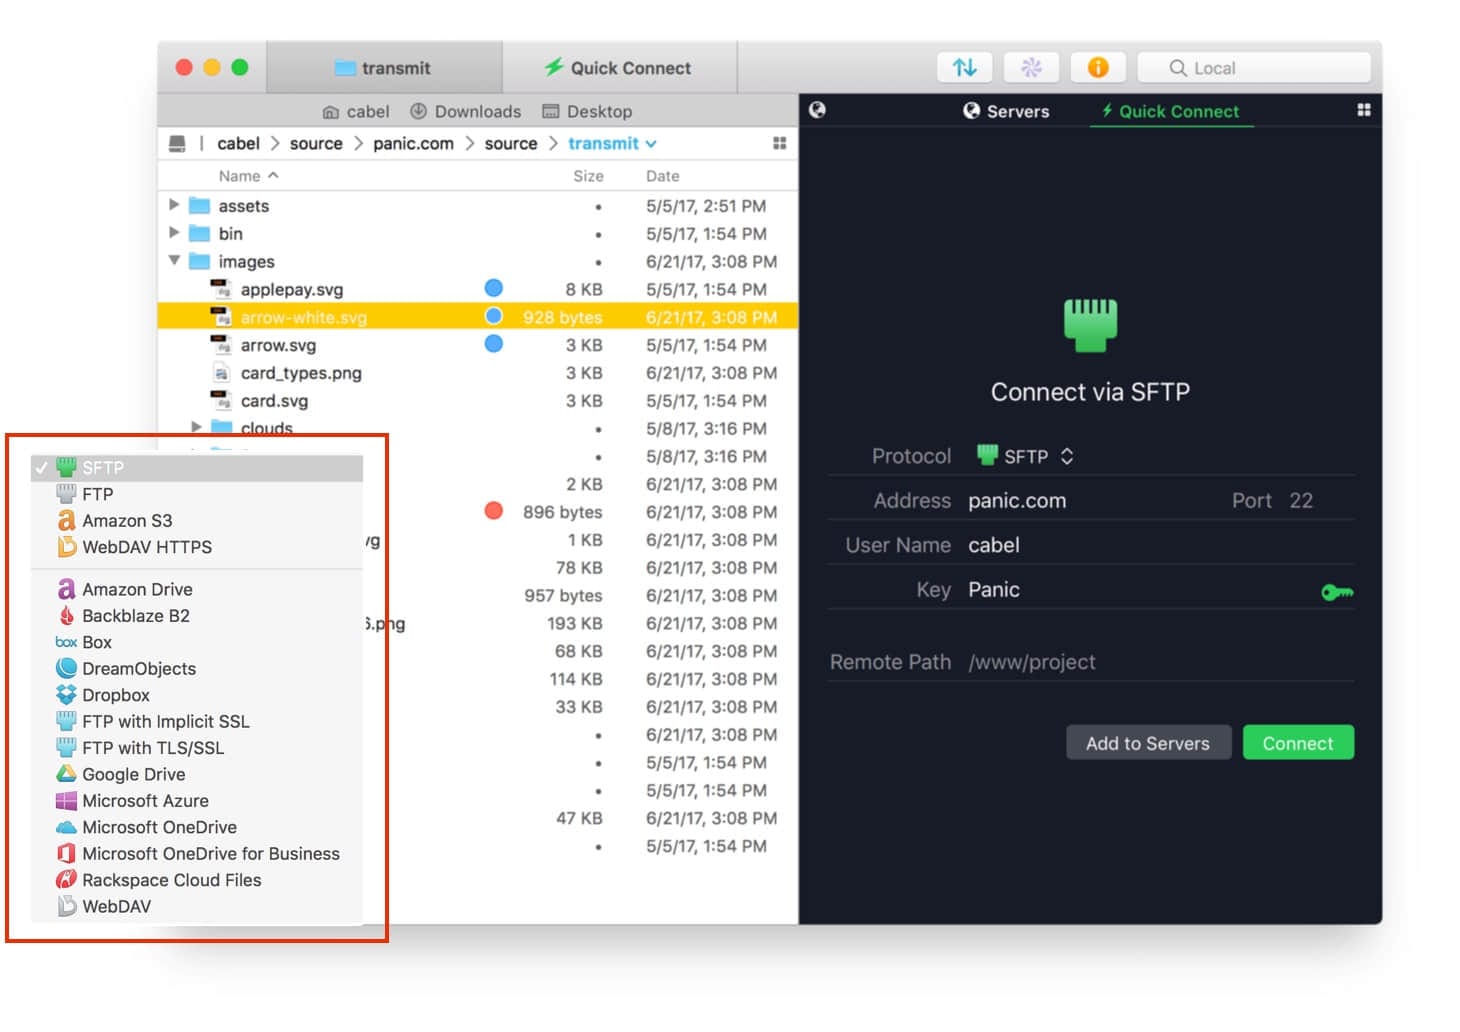
Task: Go to the Downloads favorite
Action: pos(466,111)
